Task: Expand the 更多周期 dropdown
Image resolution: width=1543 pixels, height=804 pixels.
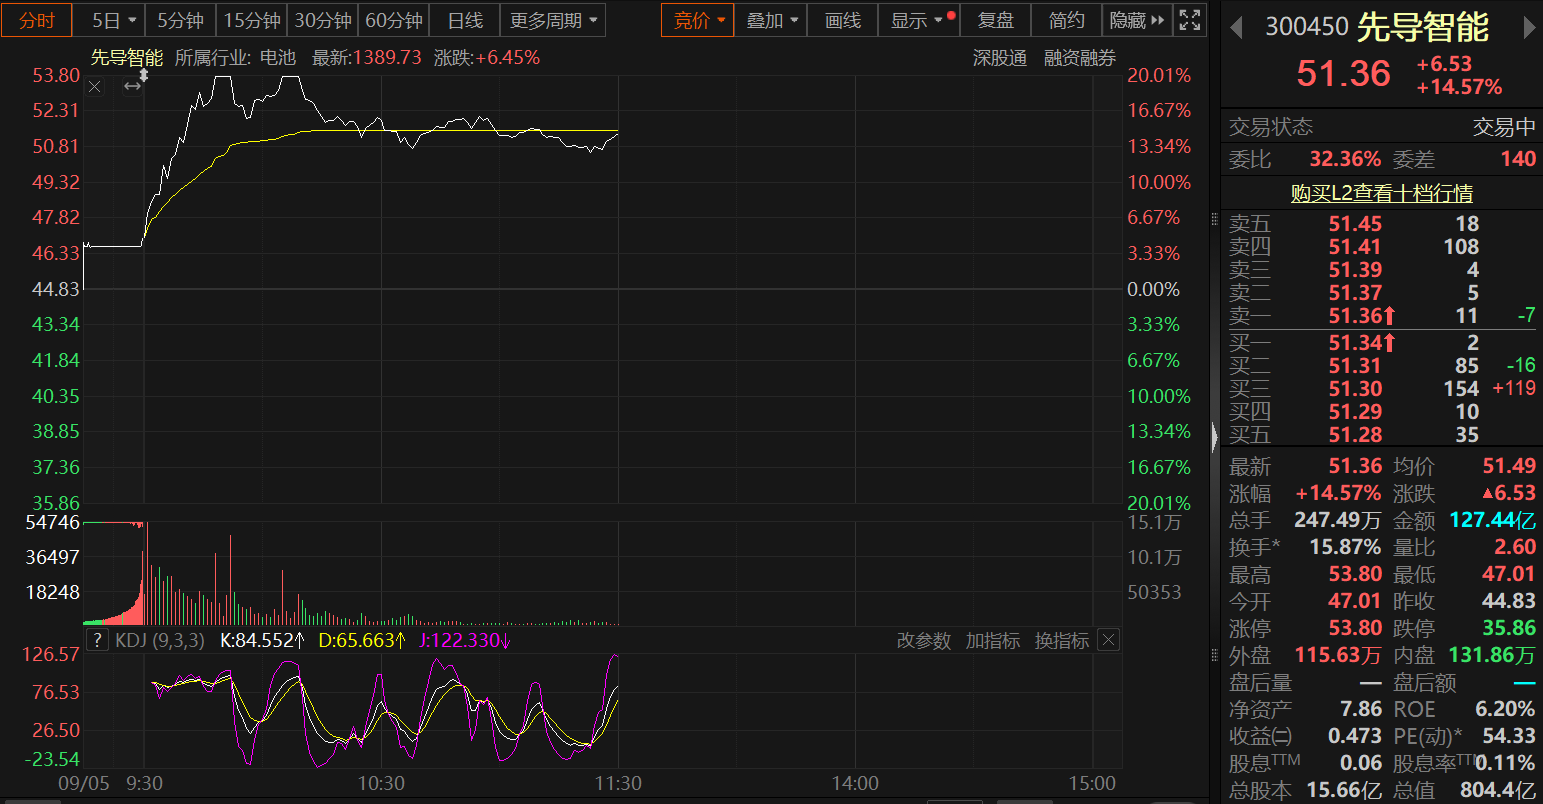Action: (x=553, y=20)
